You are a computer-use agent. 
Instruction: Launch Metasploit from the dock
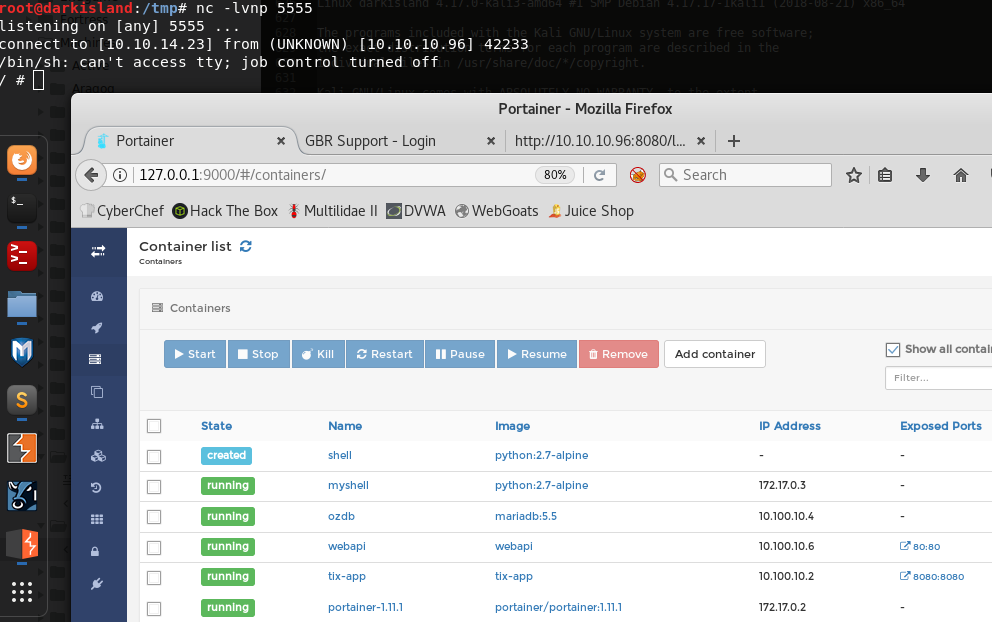tap(22, 352)
